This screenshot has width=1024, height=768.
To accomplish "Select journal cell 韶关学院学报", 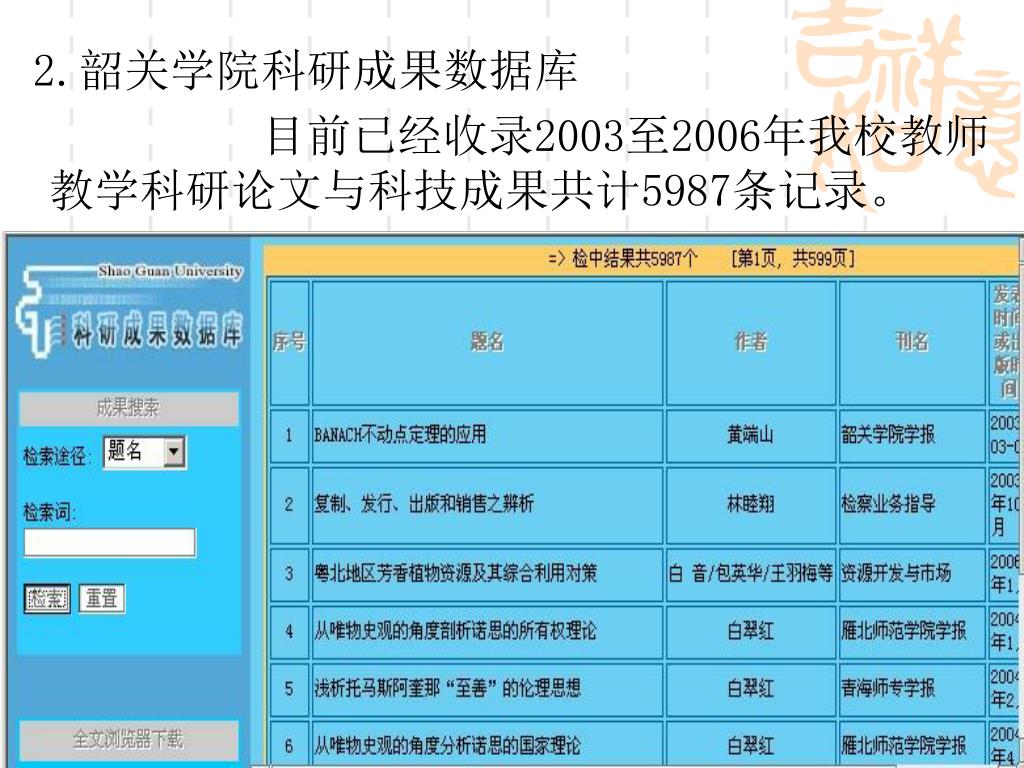I will 912,435.
